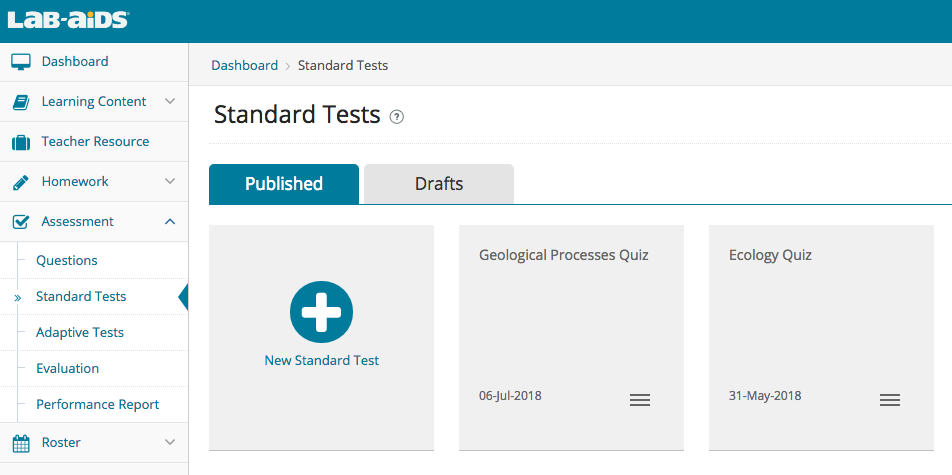Click the Homework pencil icon
Viewport: 952px width, 475px height.
click(x=21, y=182)
